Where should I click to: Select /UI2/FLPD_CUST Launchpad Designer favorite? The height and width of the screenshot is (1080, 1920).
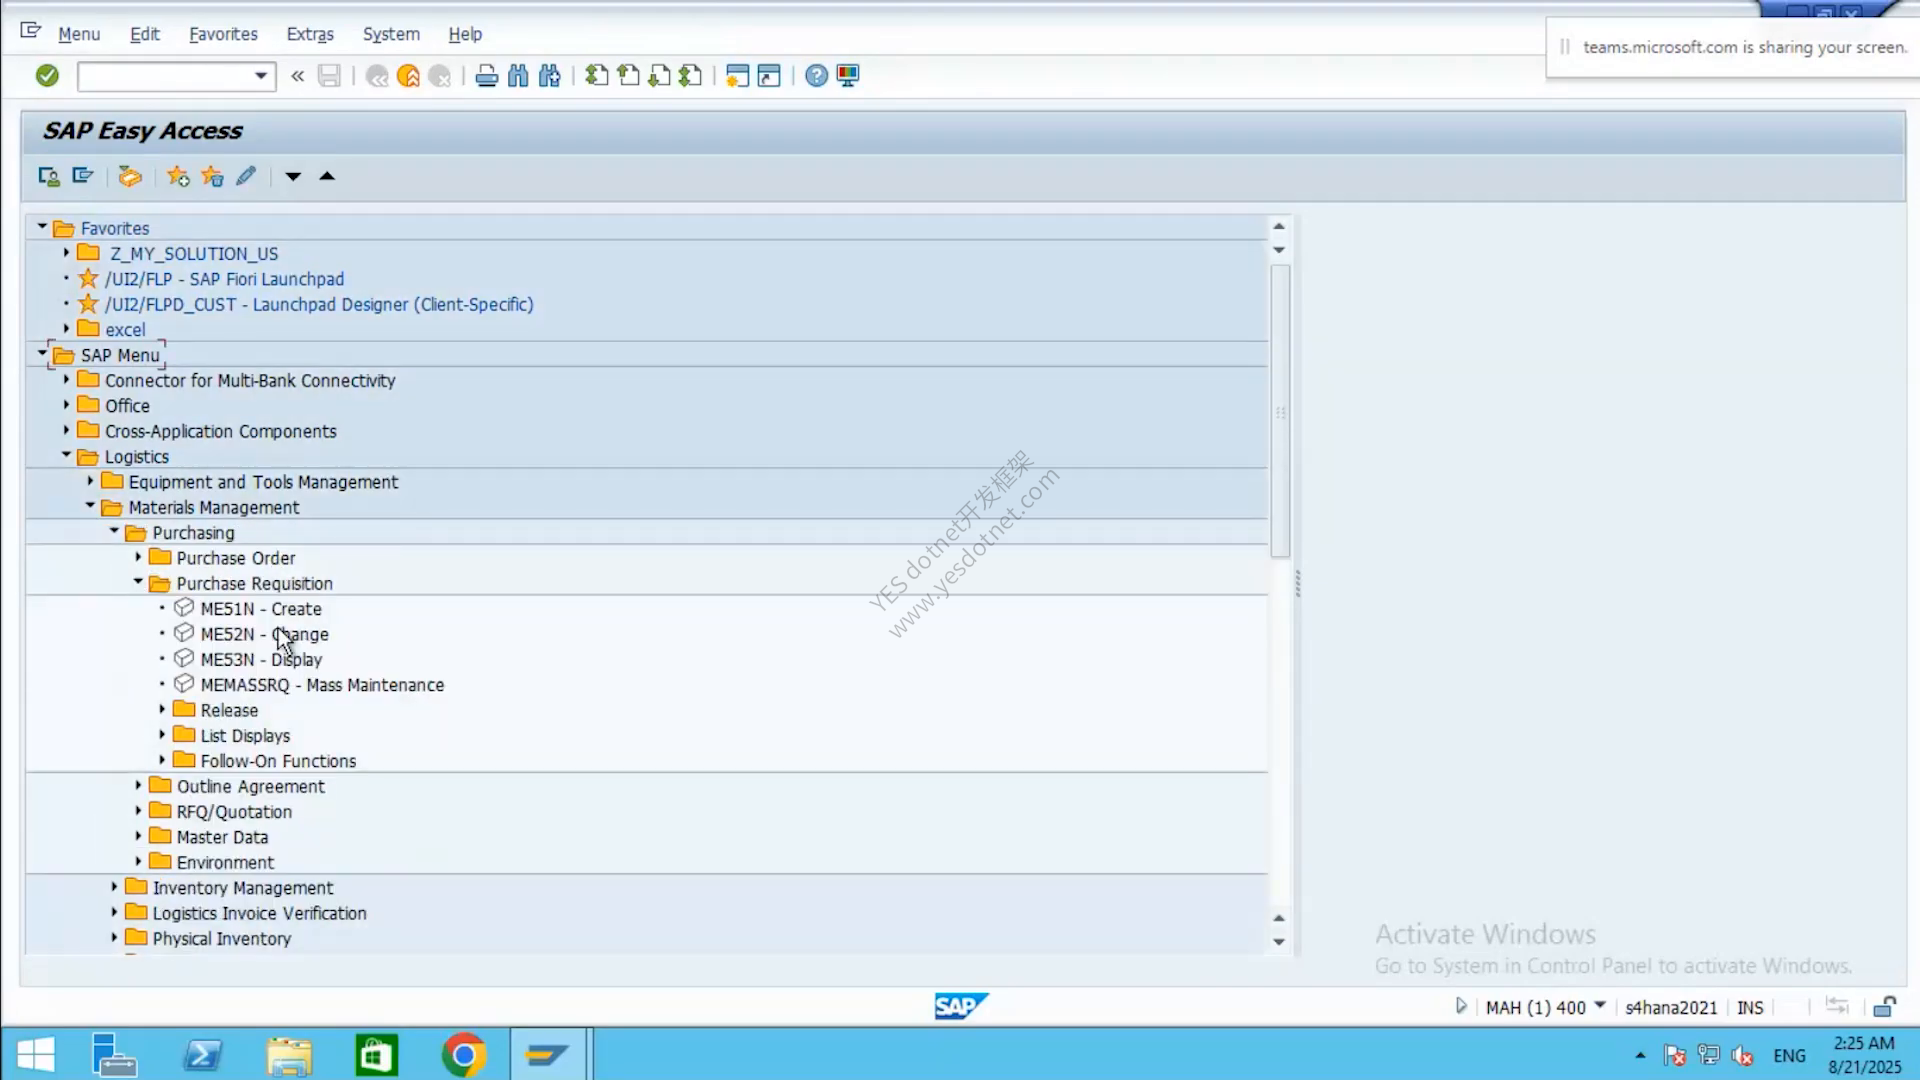[x=319, y=305]
